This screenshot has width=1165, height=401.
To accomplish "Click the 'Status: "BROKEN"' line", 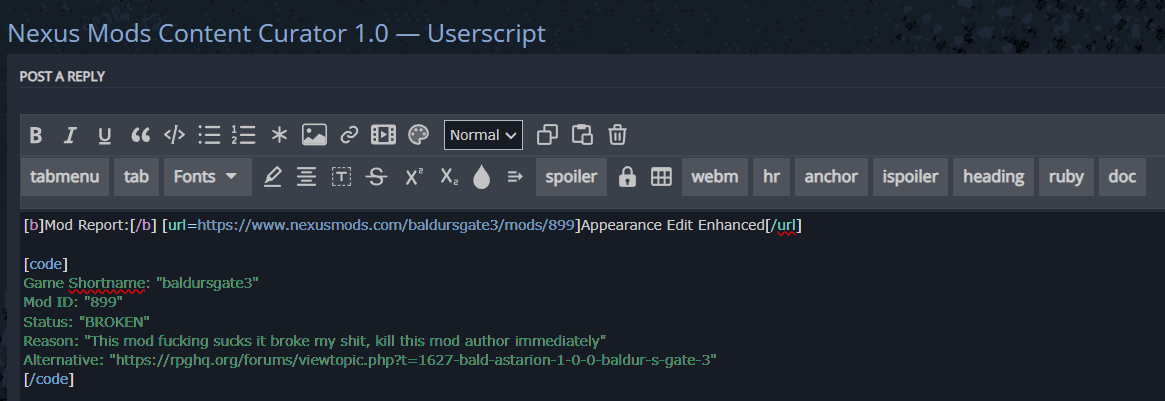I will click(87, 322).
